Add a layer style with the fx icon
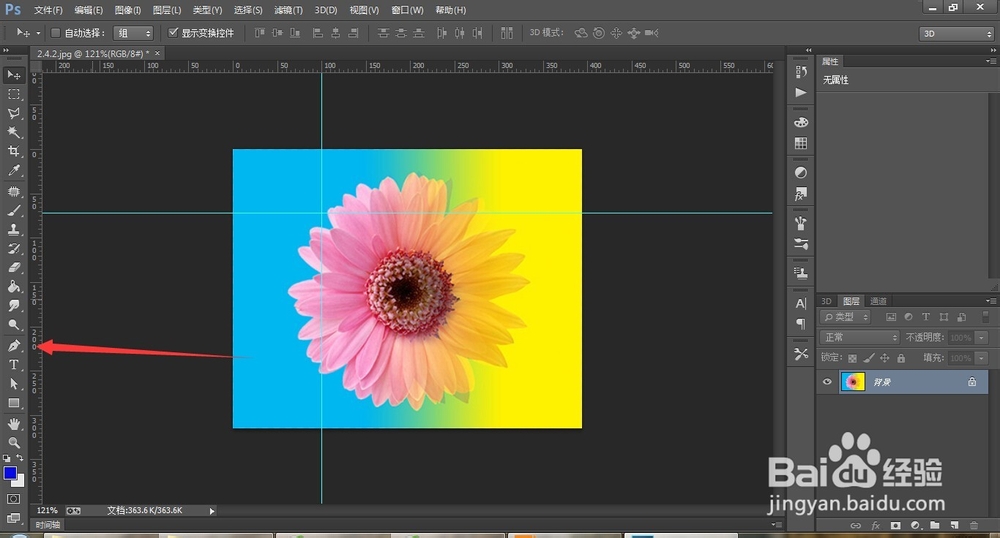The height and width of the screenshot is (538, 1000). pyautogui.click(x=875, y=525)
